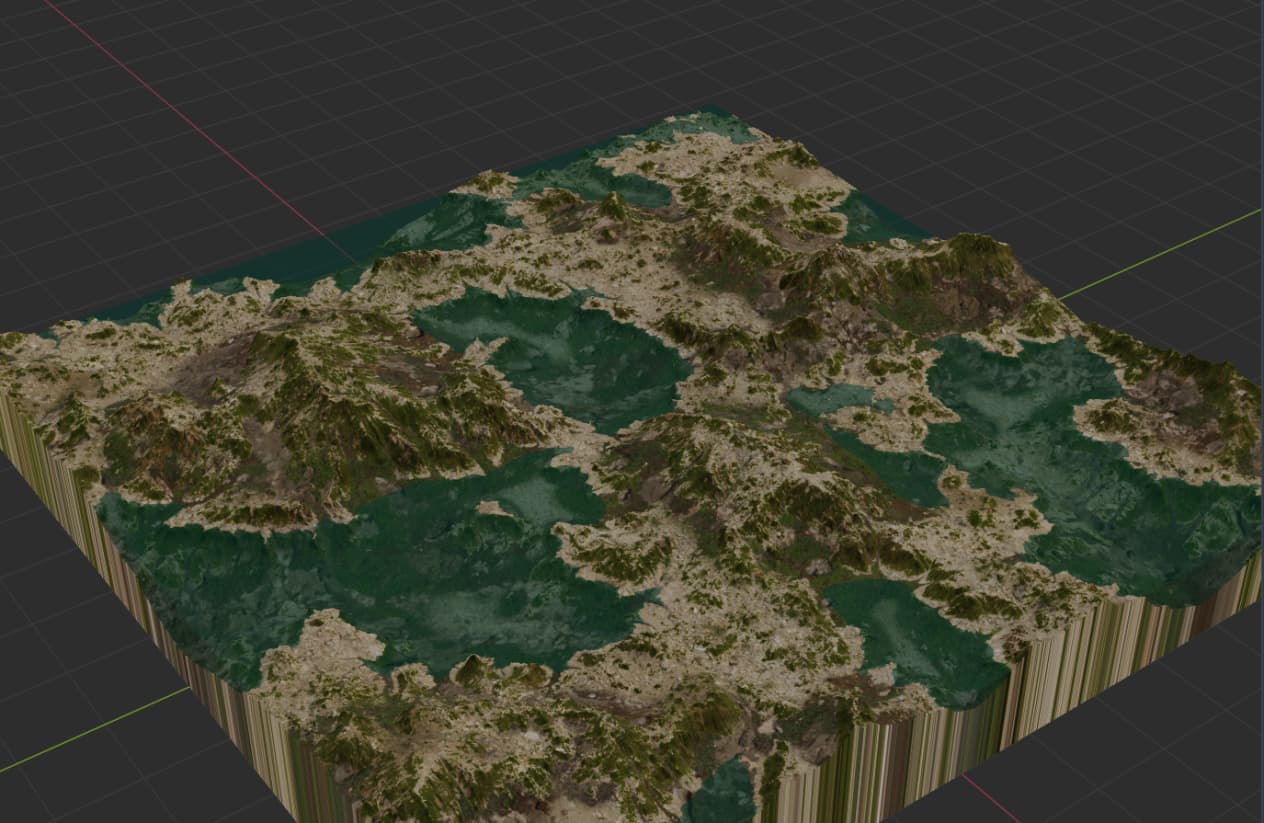This screenshot has width=1264, height=823.
Task: Click the wide lake spanning the lower-left terrain
Action: [x=380, y=570]
